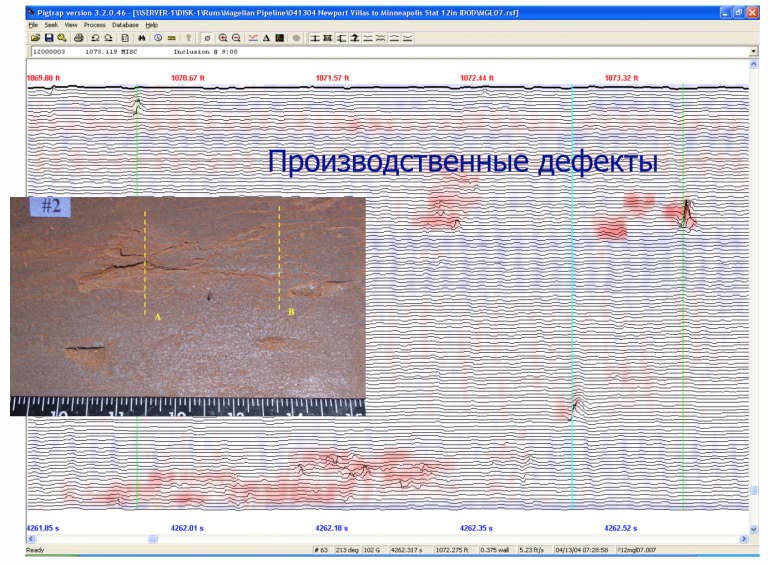
Task: Click the right-curving arrow toolbar icon
Action: 108,38
